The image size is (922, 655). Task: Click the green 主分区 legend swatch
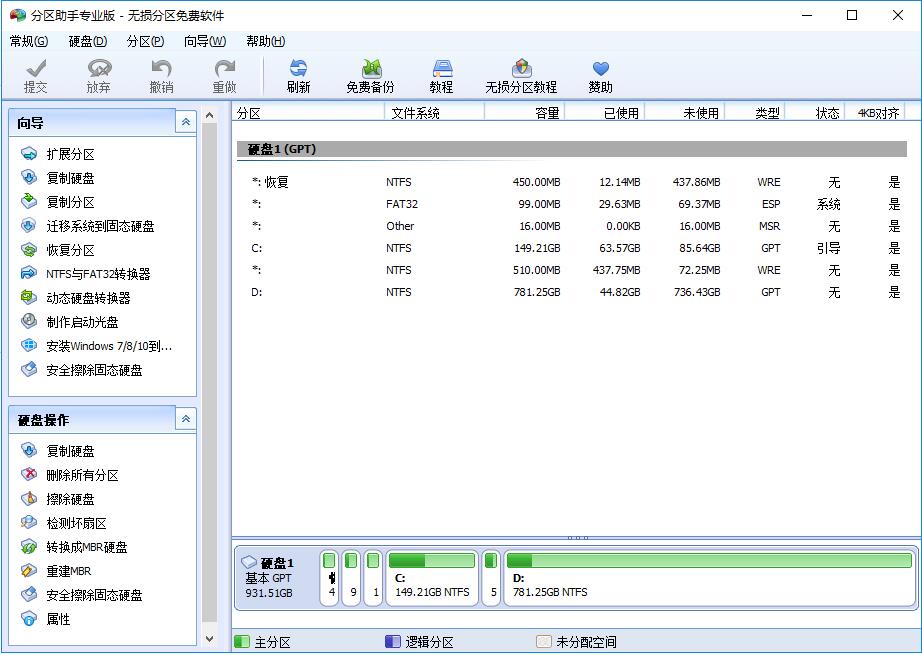[240, 640]
